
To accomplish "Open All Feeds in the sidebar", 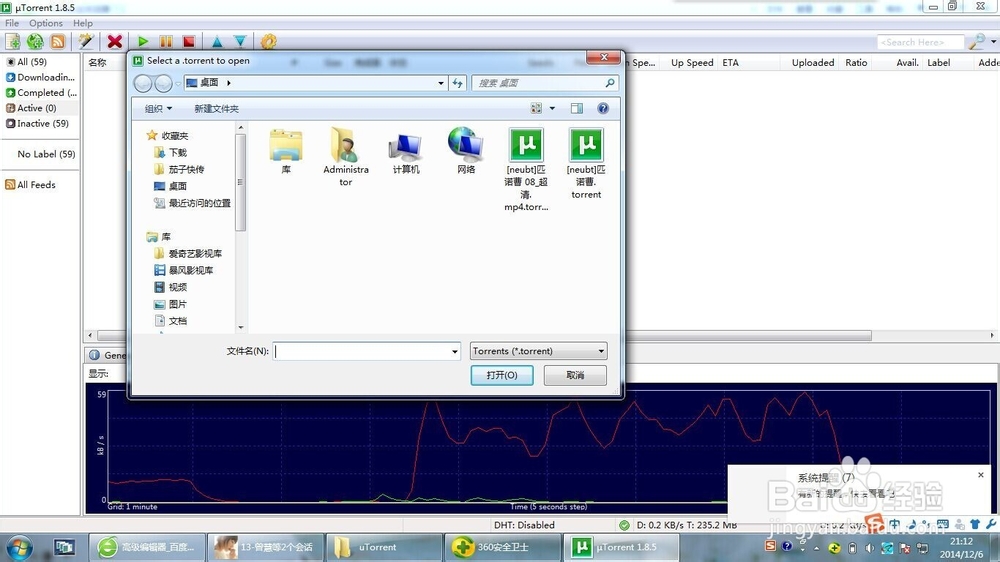I will pos(31,184).
